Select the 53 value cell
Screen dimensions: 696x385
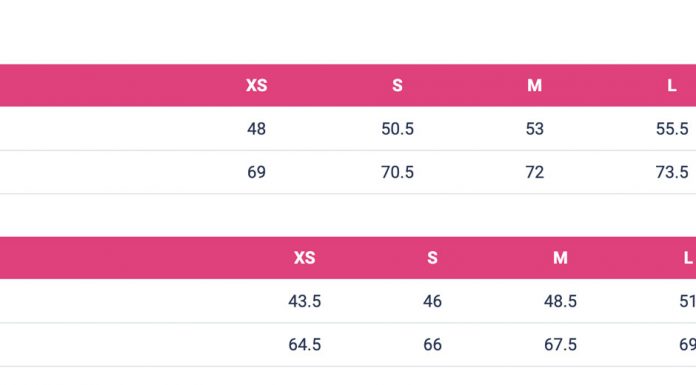pos(534,129)
